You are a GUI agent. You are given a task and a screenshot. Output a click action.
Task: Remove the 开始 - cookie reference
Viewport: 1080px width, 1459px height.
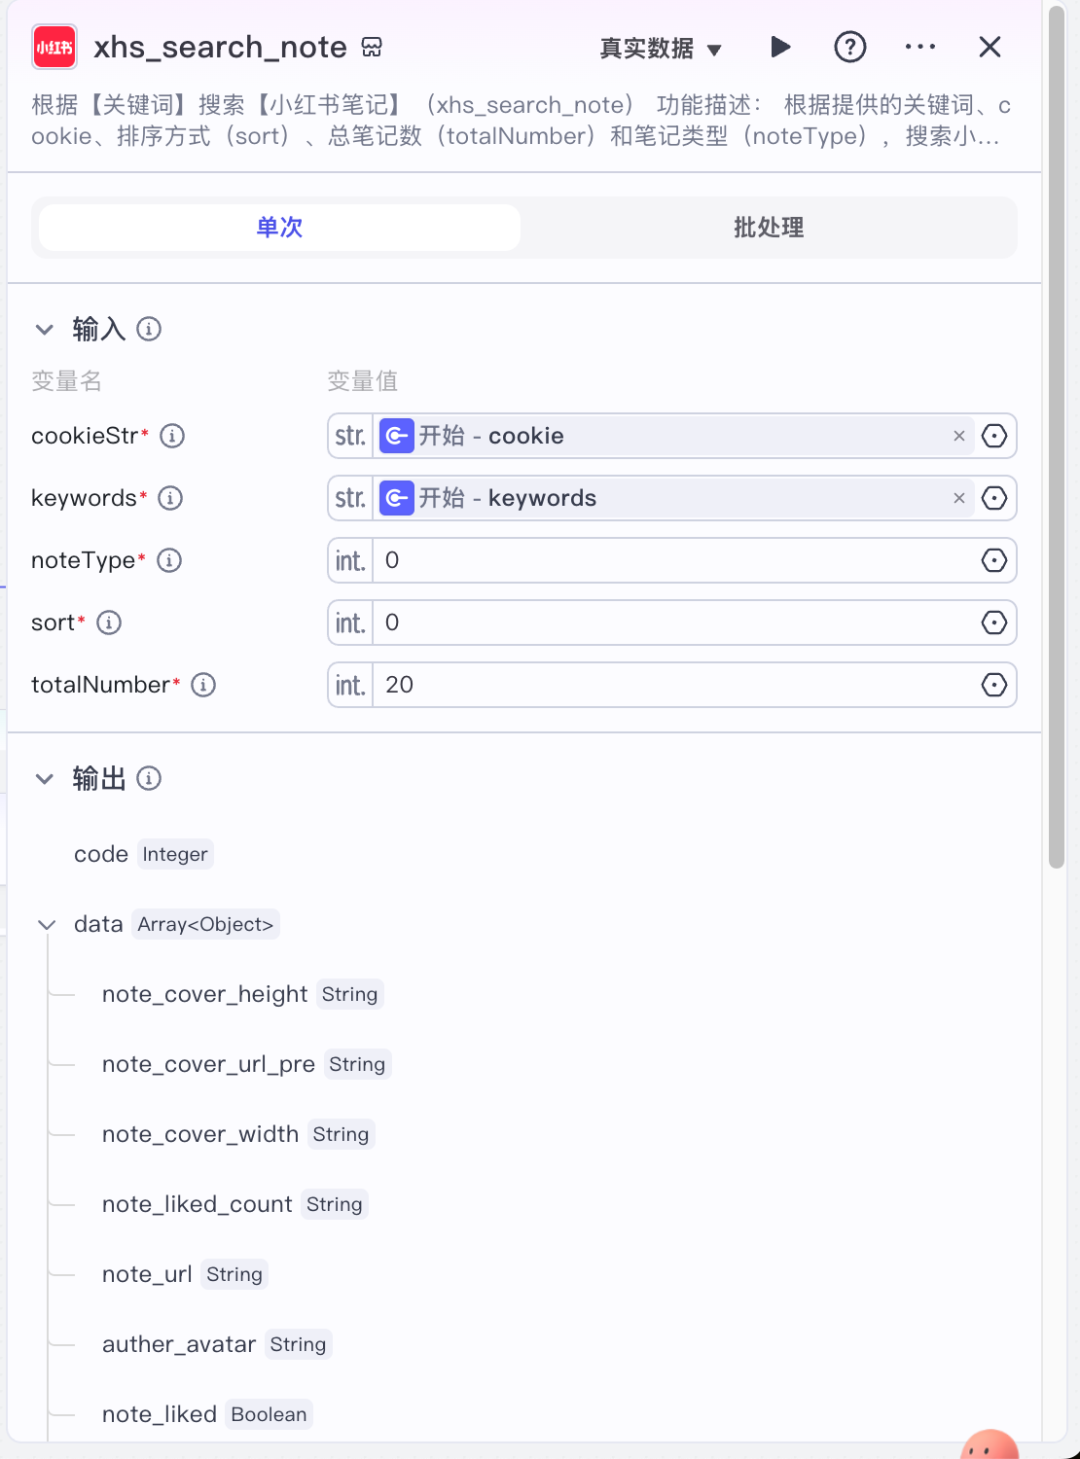(959, 436)
